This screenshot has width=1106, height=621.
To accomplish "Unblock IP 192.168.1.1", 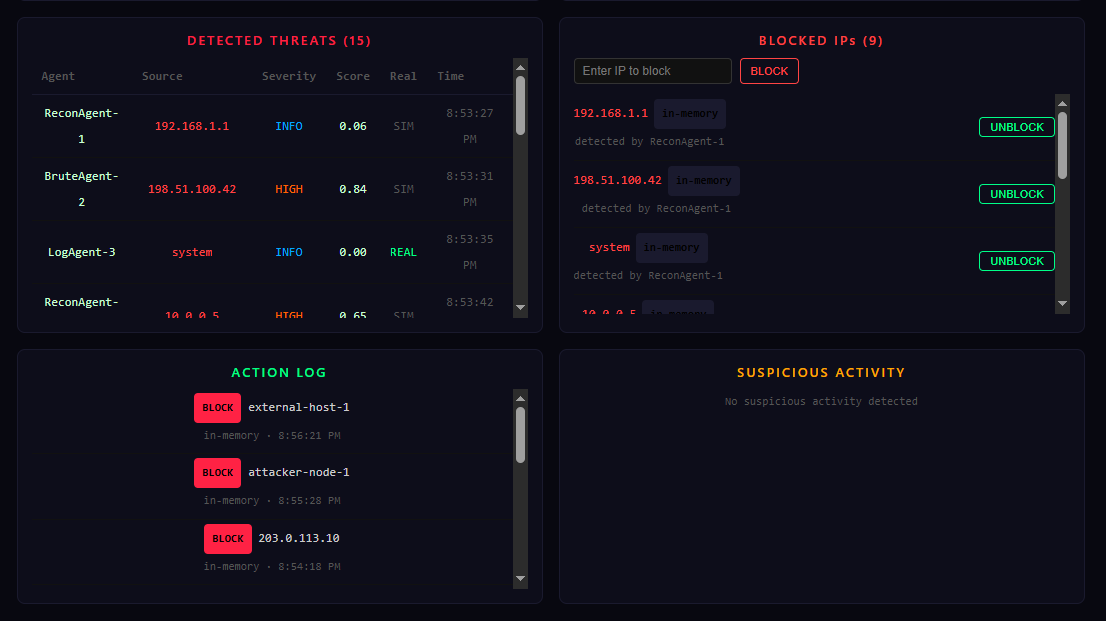I will [x=1016, y=127].
